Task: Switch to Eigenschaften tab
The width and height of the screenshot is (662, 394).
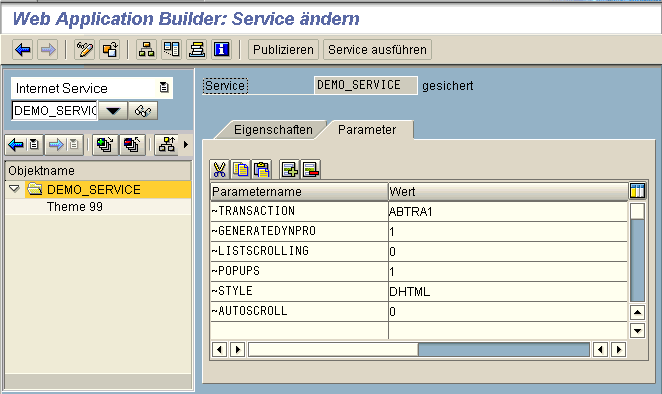Action: 273,130
